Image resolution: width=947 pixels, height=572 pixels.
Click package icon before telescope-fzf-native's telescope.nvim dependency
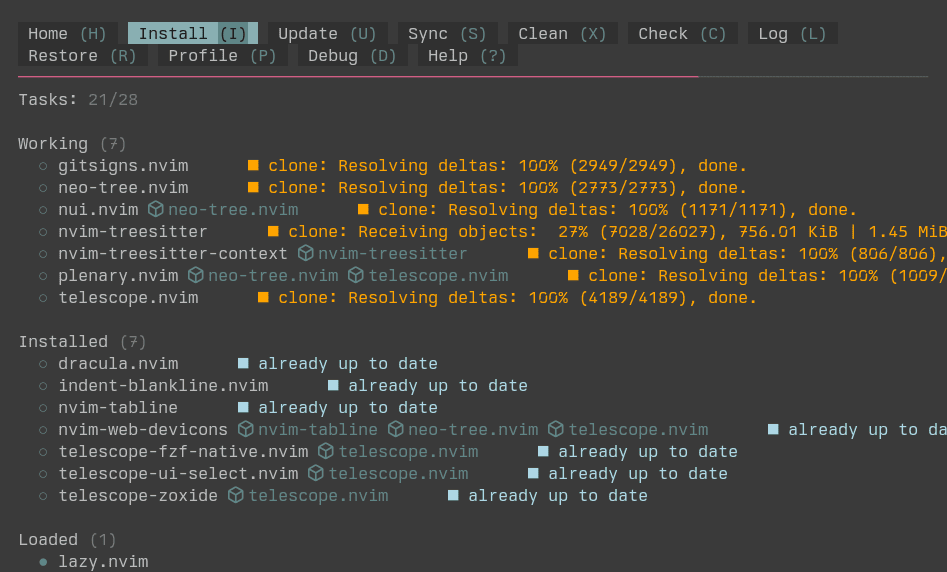pyautogui.click(x=325, y=452)
